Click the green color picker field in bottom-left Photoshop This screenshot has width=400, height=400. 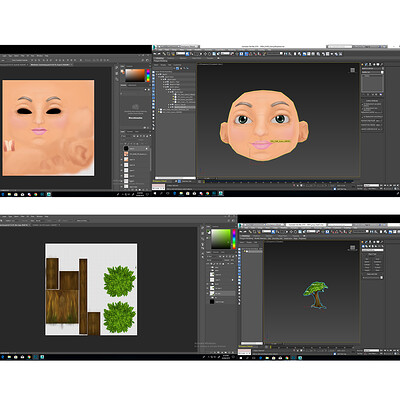(x=221, y=239)
